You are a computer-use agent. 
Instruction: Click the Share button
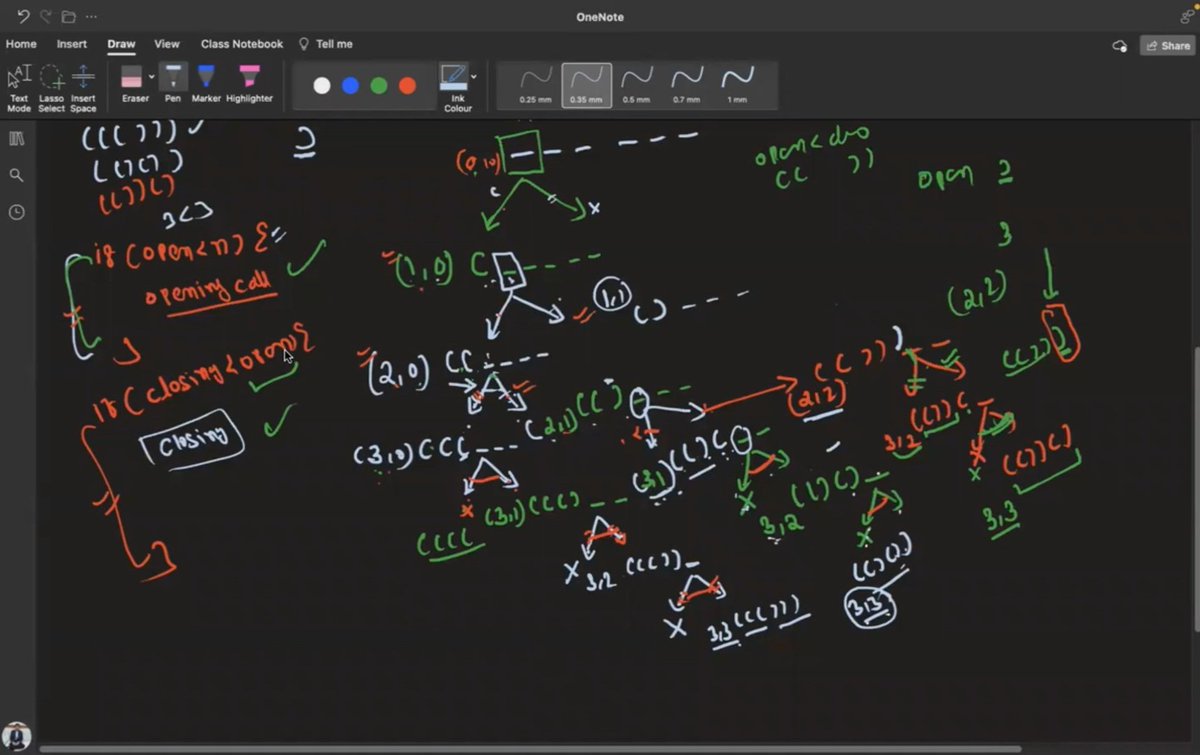[x=1168, y=45]
